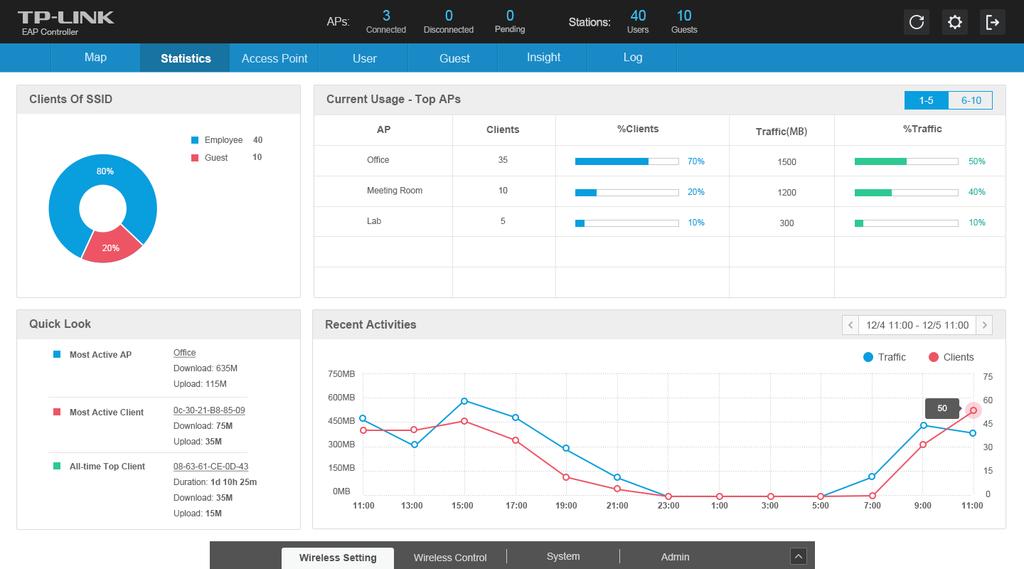Viewport: 1024px width, 569px height.
Task: Click the "Duration: 1d 10h 25m" text
Action: (x=215, y=482)
